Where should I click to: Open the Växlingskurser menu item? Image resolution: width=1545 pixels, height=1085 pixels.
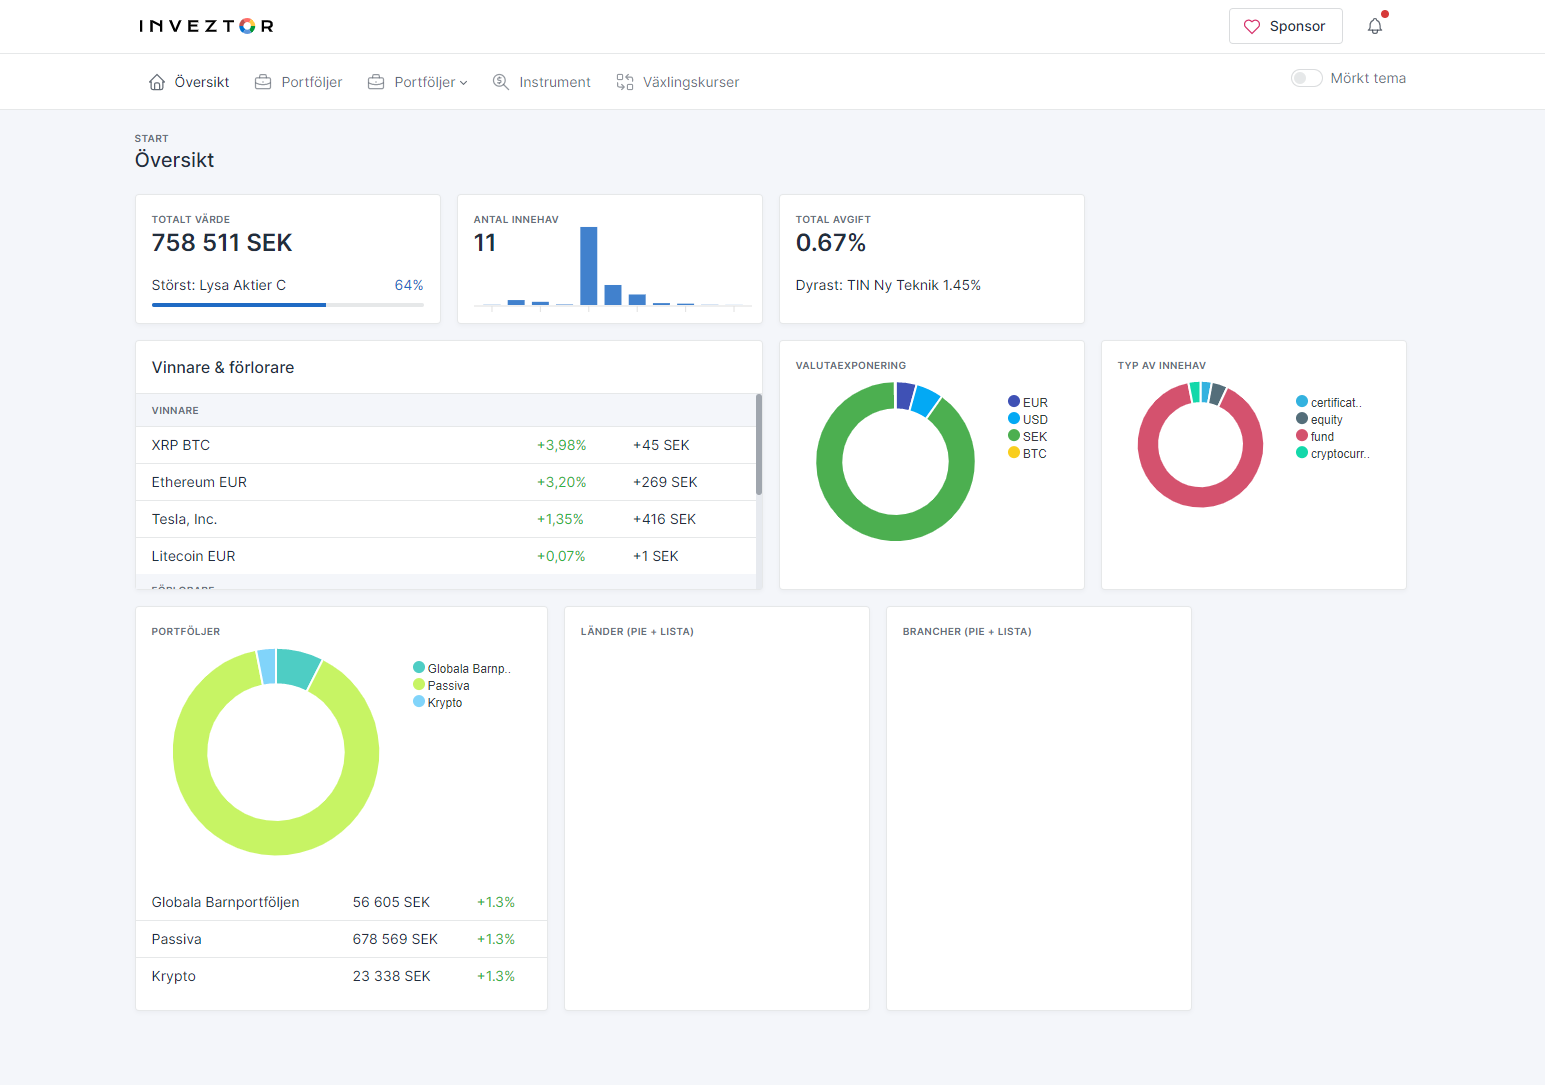pyautogui.click(x=690, y=82)
